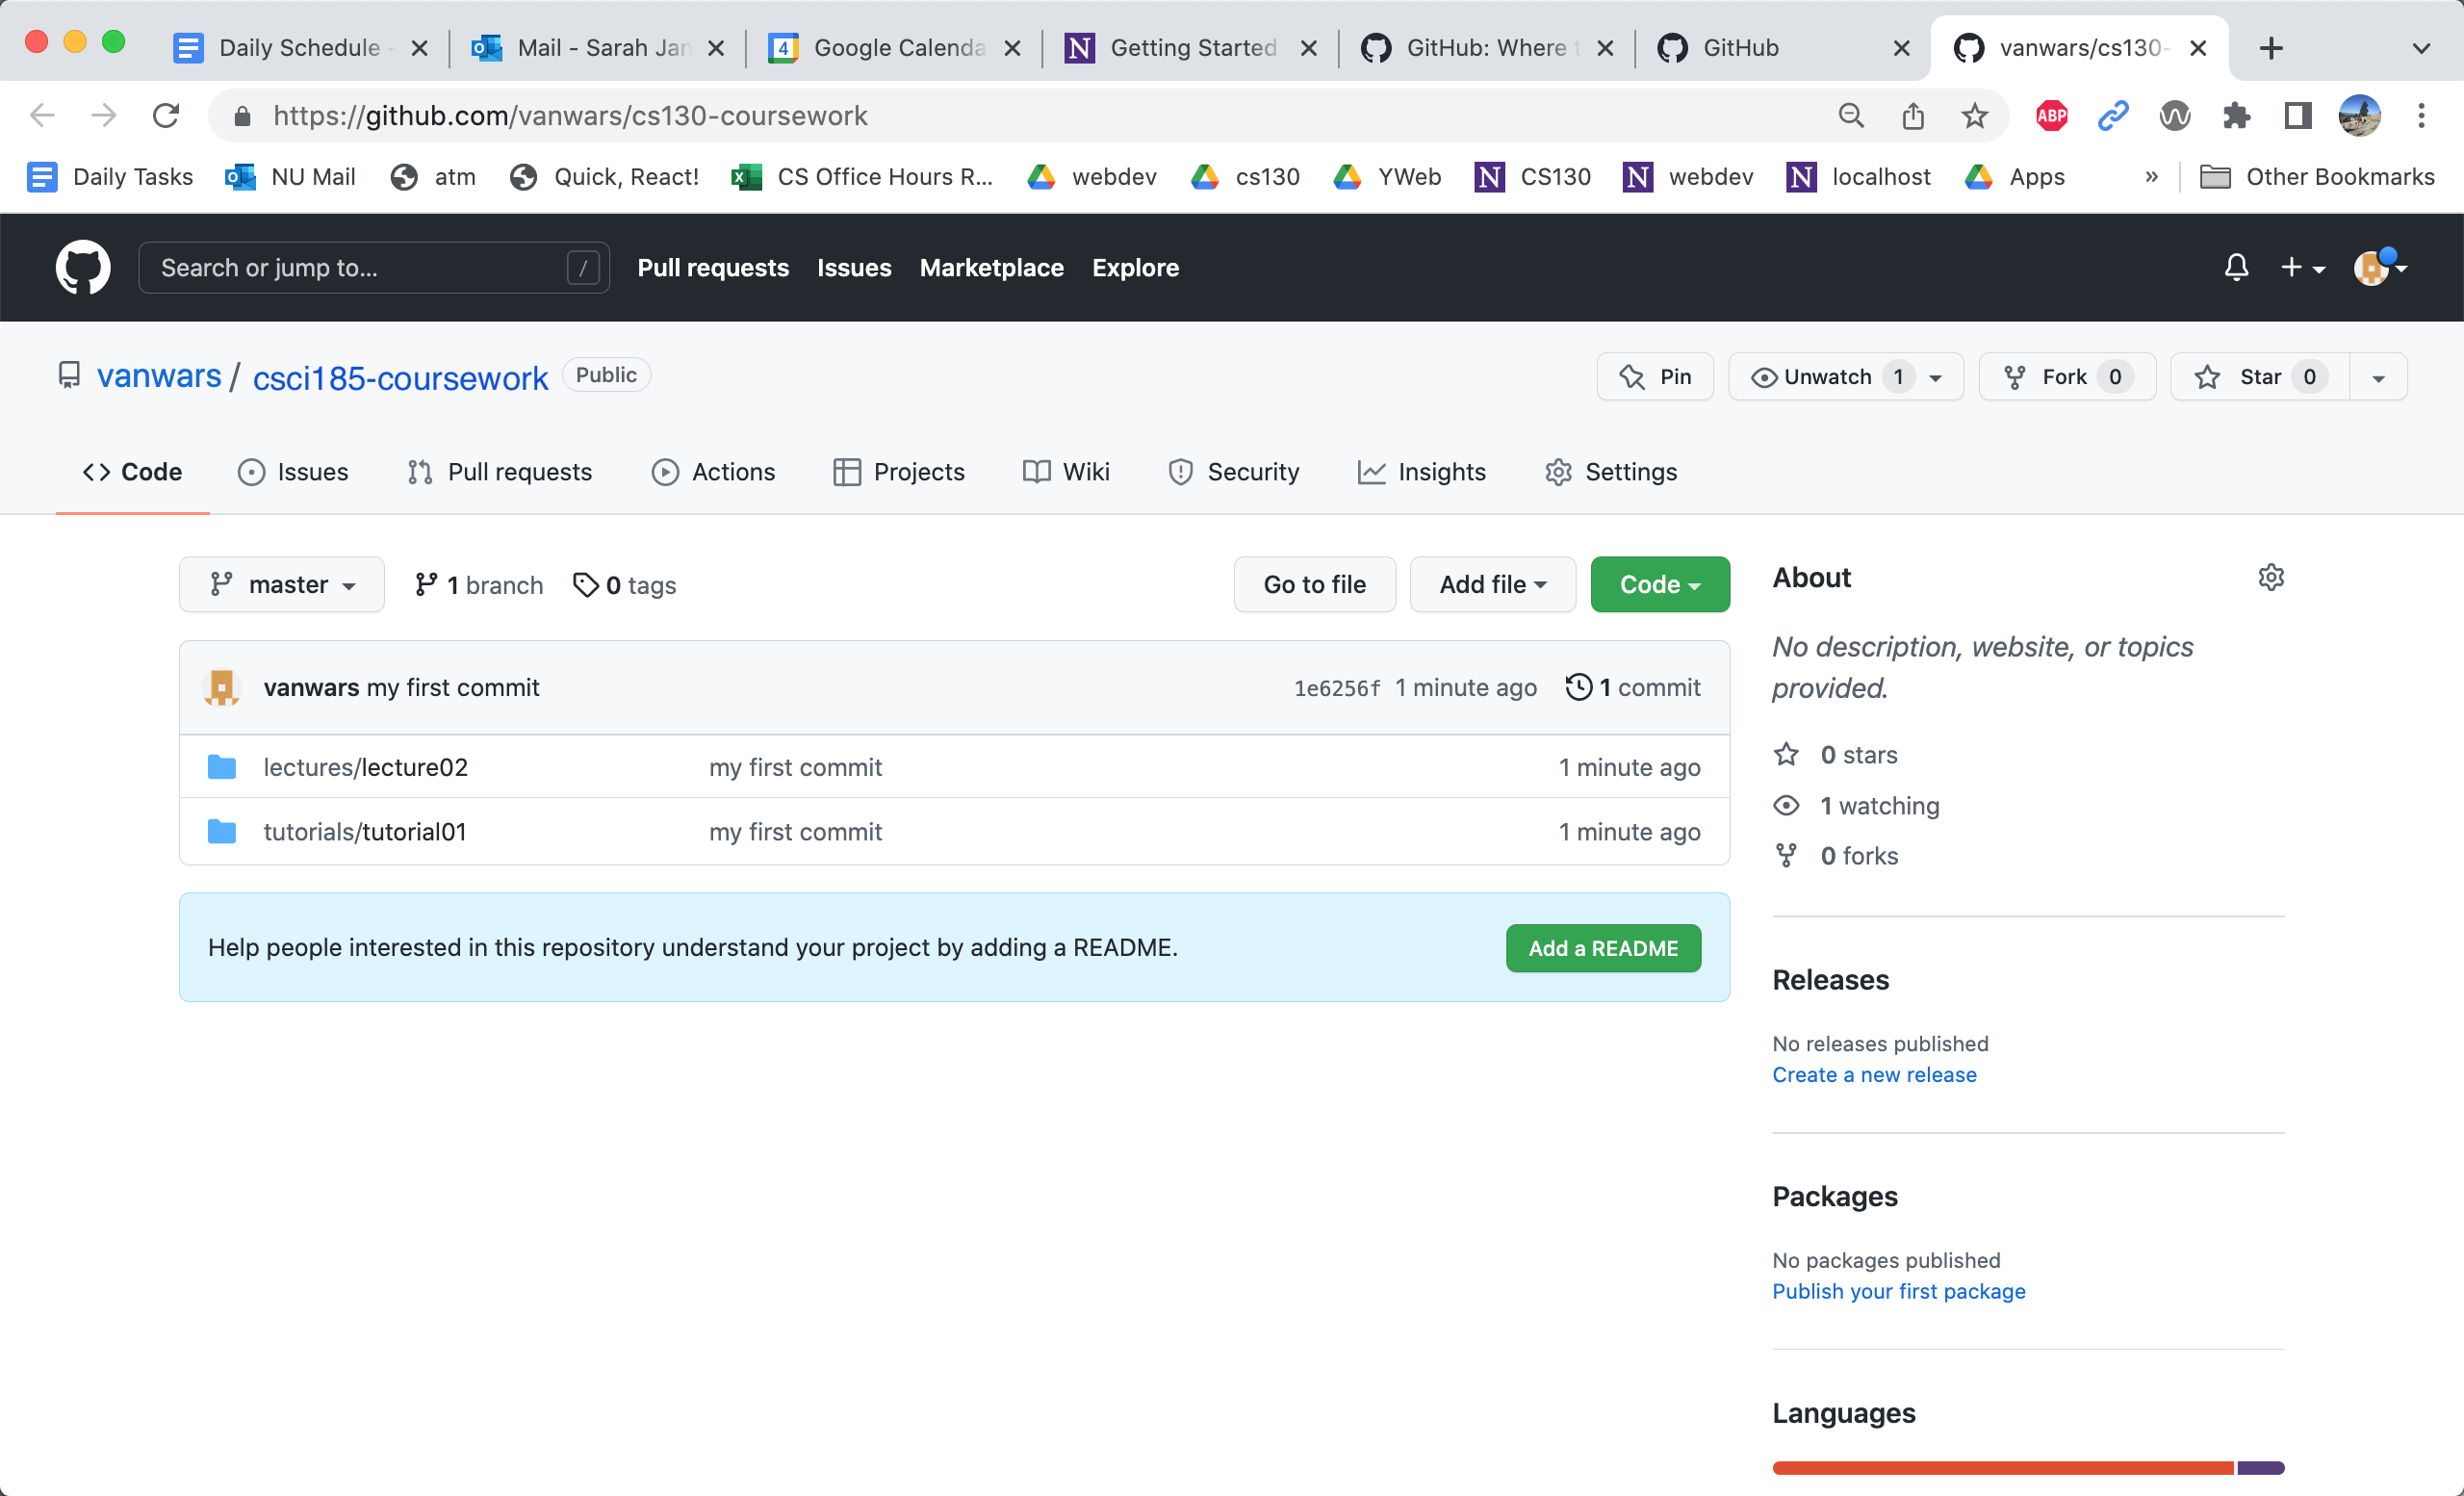Open the notifications bell

point(2236,267)
